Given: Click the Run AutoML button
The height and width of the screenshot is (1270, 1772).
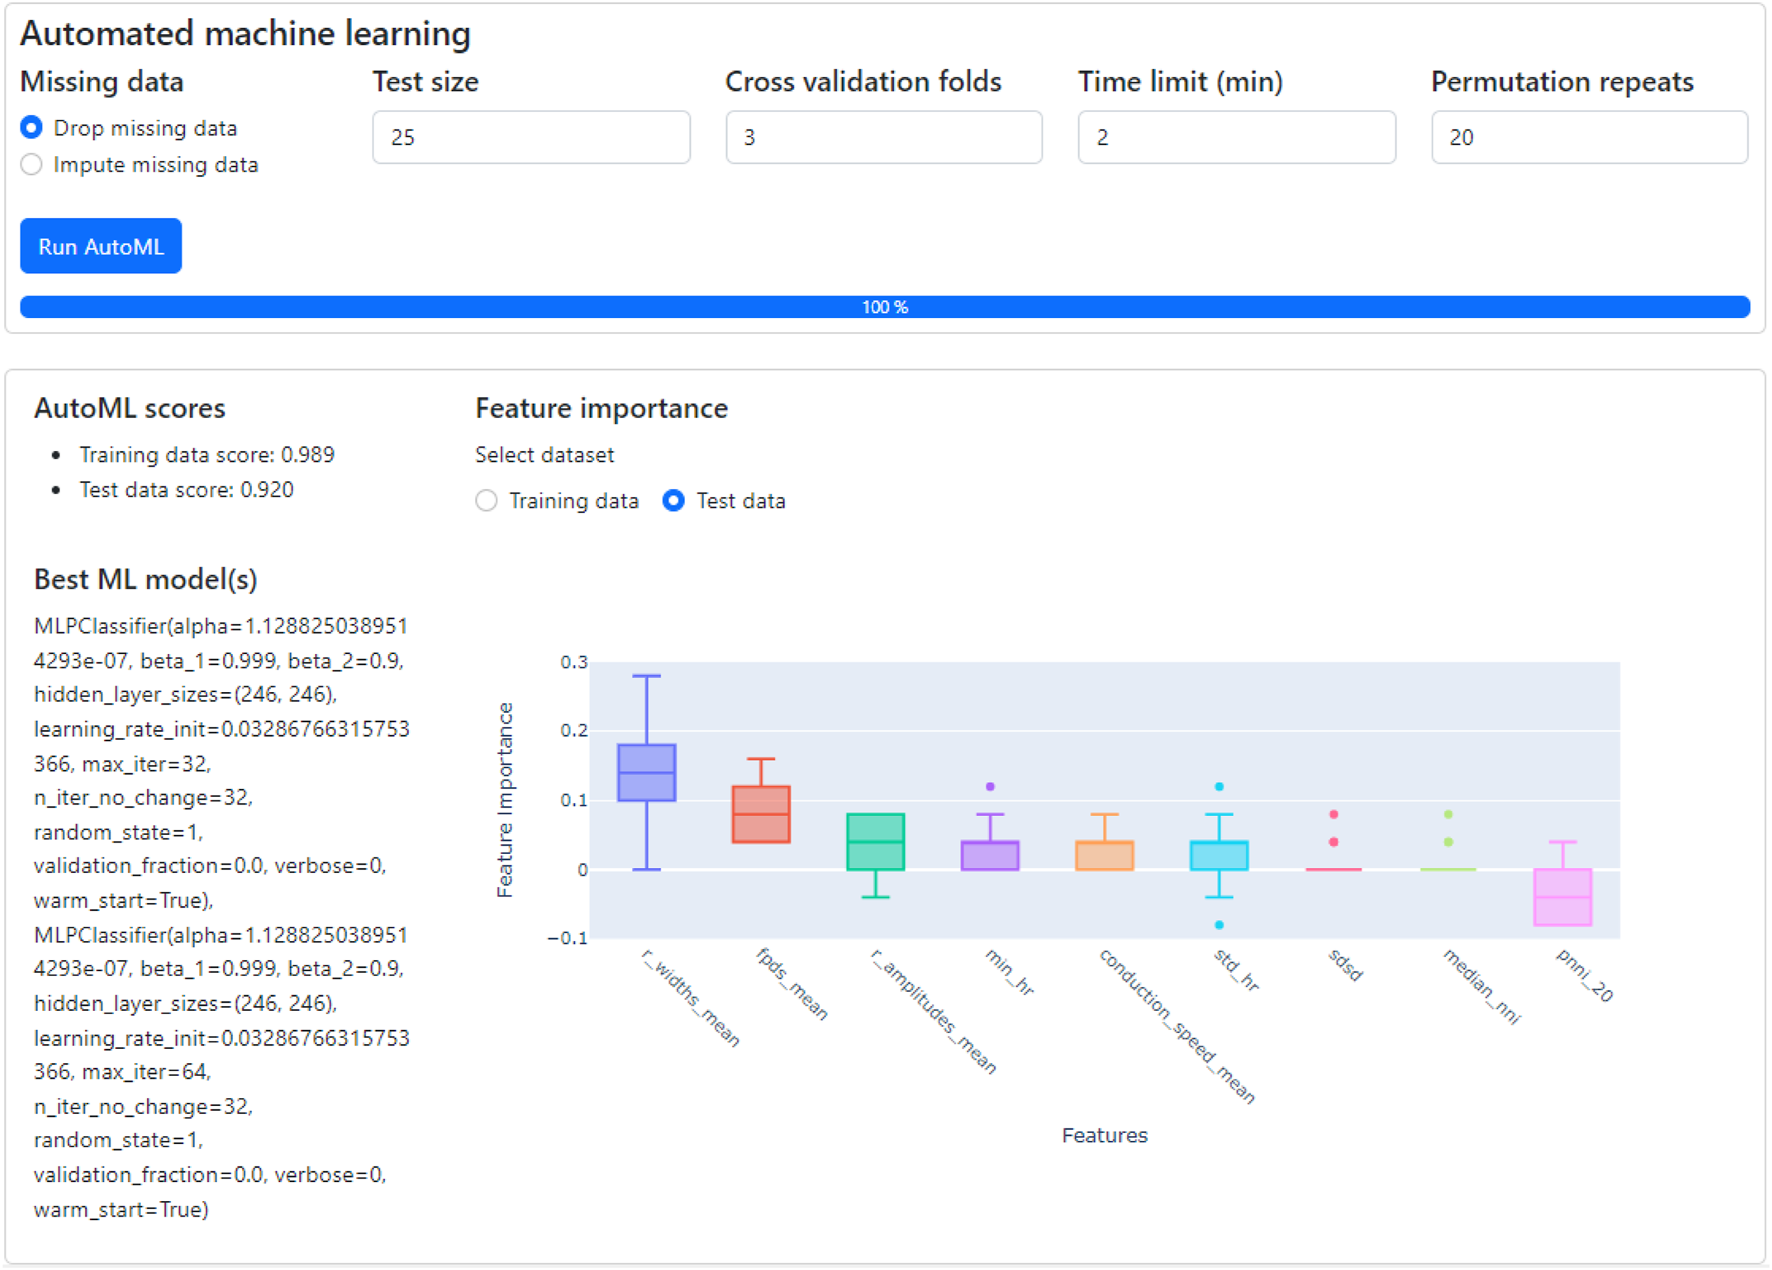Looking at the screenshot, I should pos(101,246).
